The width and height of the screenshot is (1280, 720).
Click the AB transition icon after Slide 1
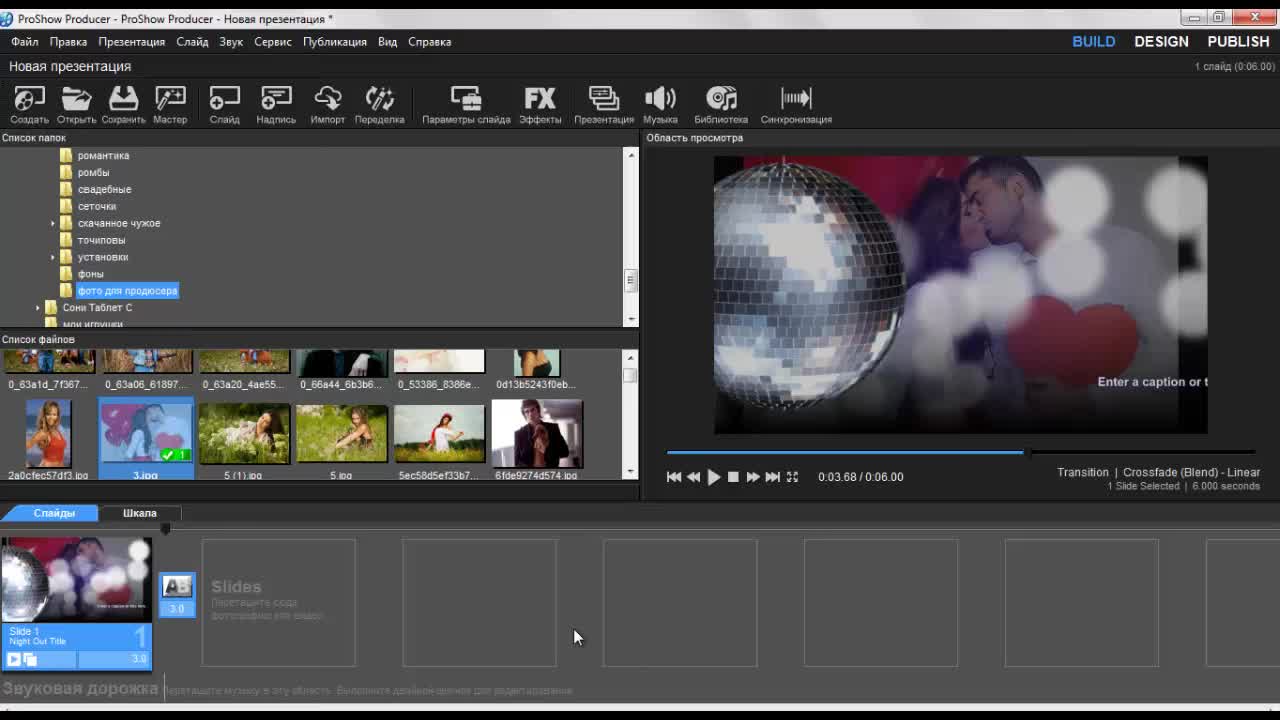click(177, 586)
